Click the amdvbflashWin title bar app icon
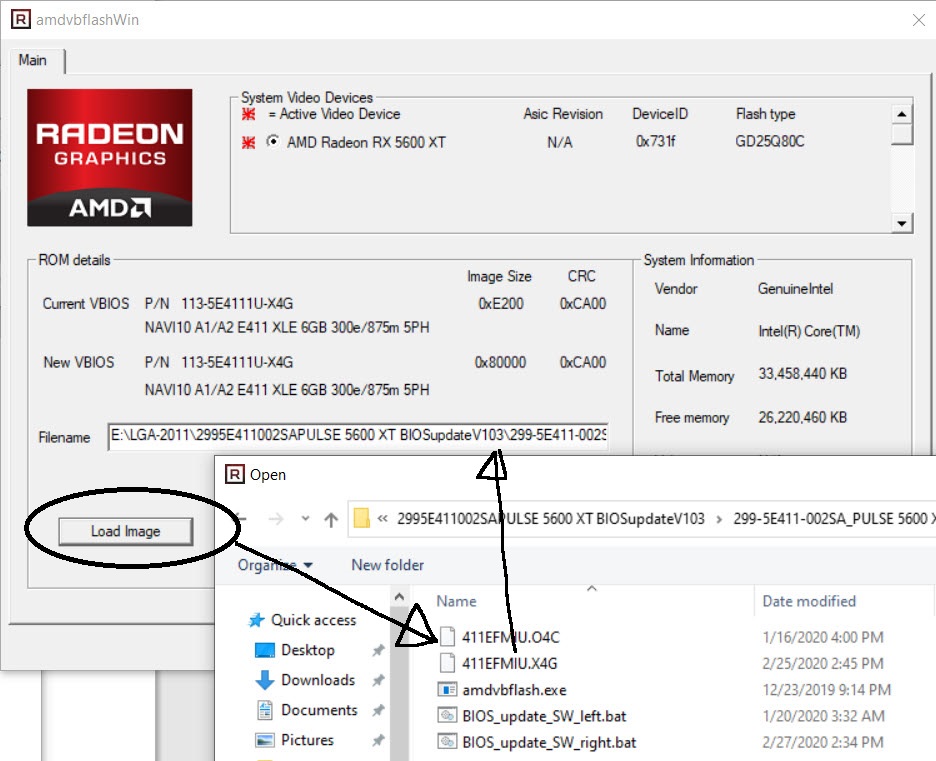Image resolution: width=936 pixels, height=761 pixels. point(21,20)
